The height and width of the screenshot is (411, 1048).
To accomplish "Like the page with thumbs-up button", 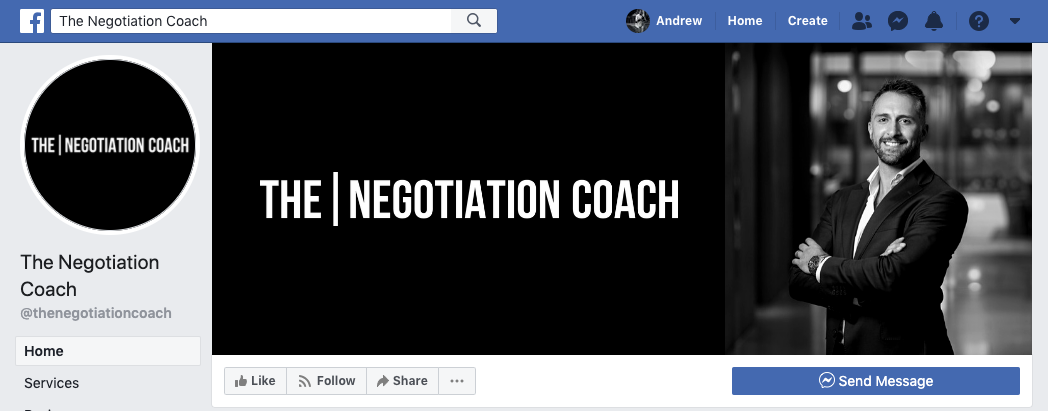I will click(x=255, y=381).
